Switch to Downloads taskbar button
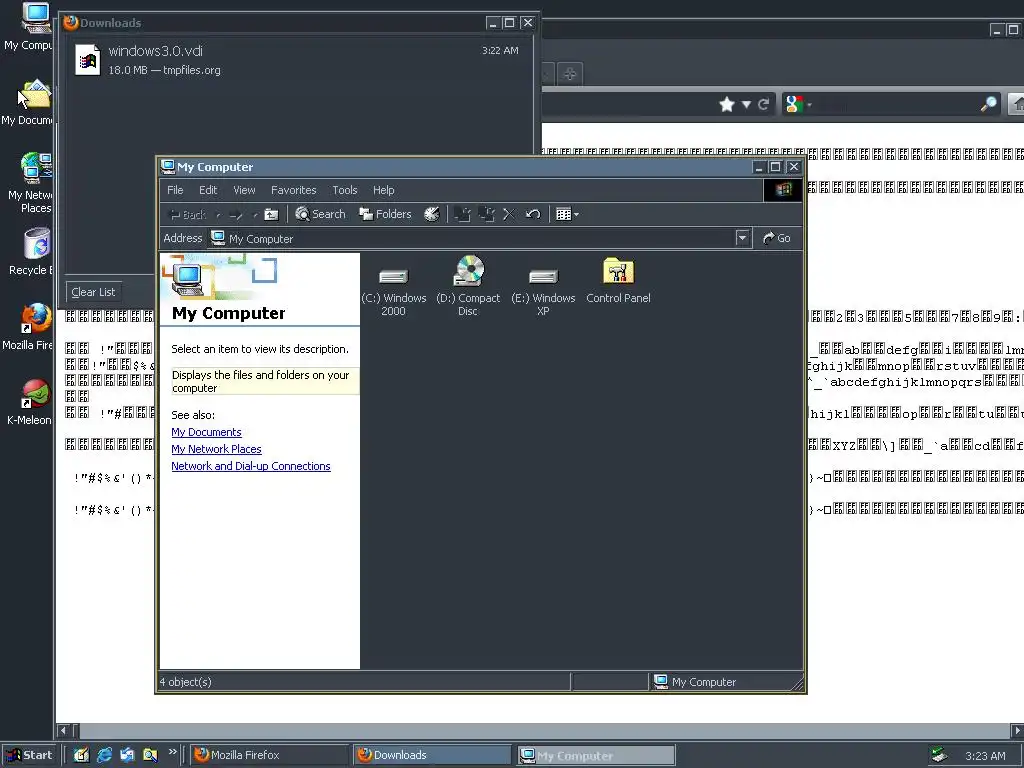This screenshot has width=1024, height=768. click(x=432, y=755)
